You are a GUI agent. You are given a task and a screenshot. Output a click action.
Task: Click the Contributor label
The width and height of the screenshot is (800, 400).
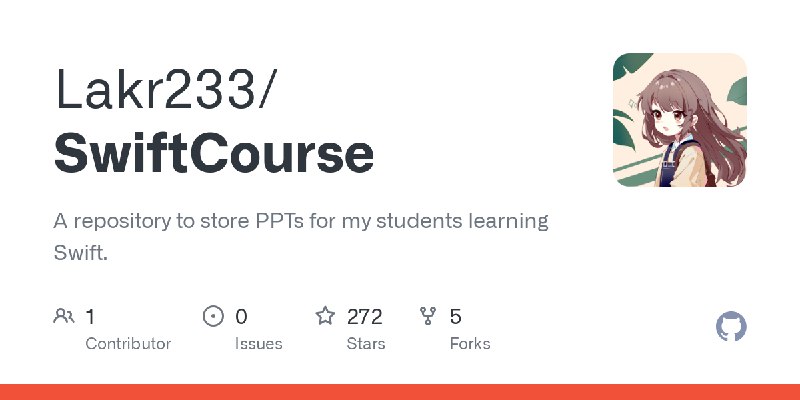click(x=128, y=343)
